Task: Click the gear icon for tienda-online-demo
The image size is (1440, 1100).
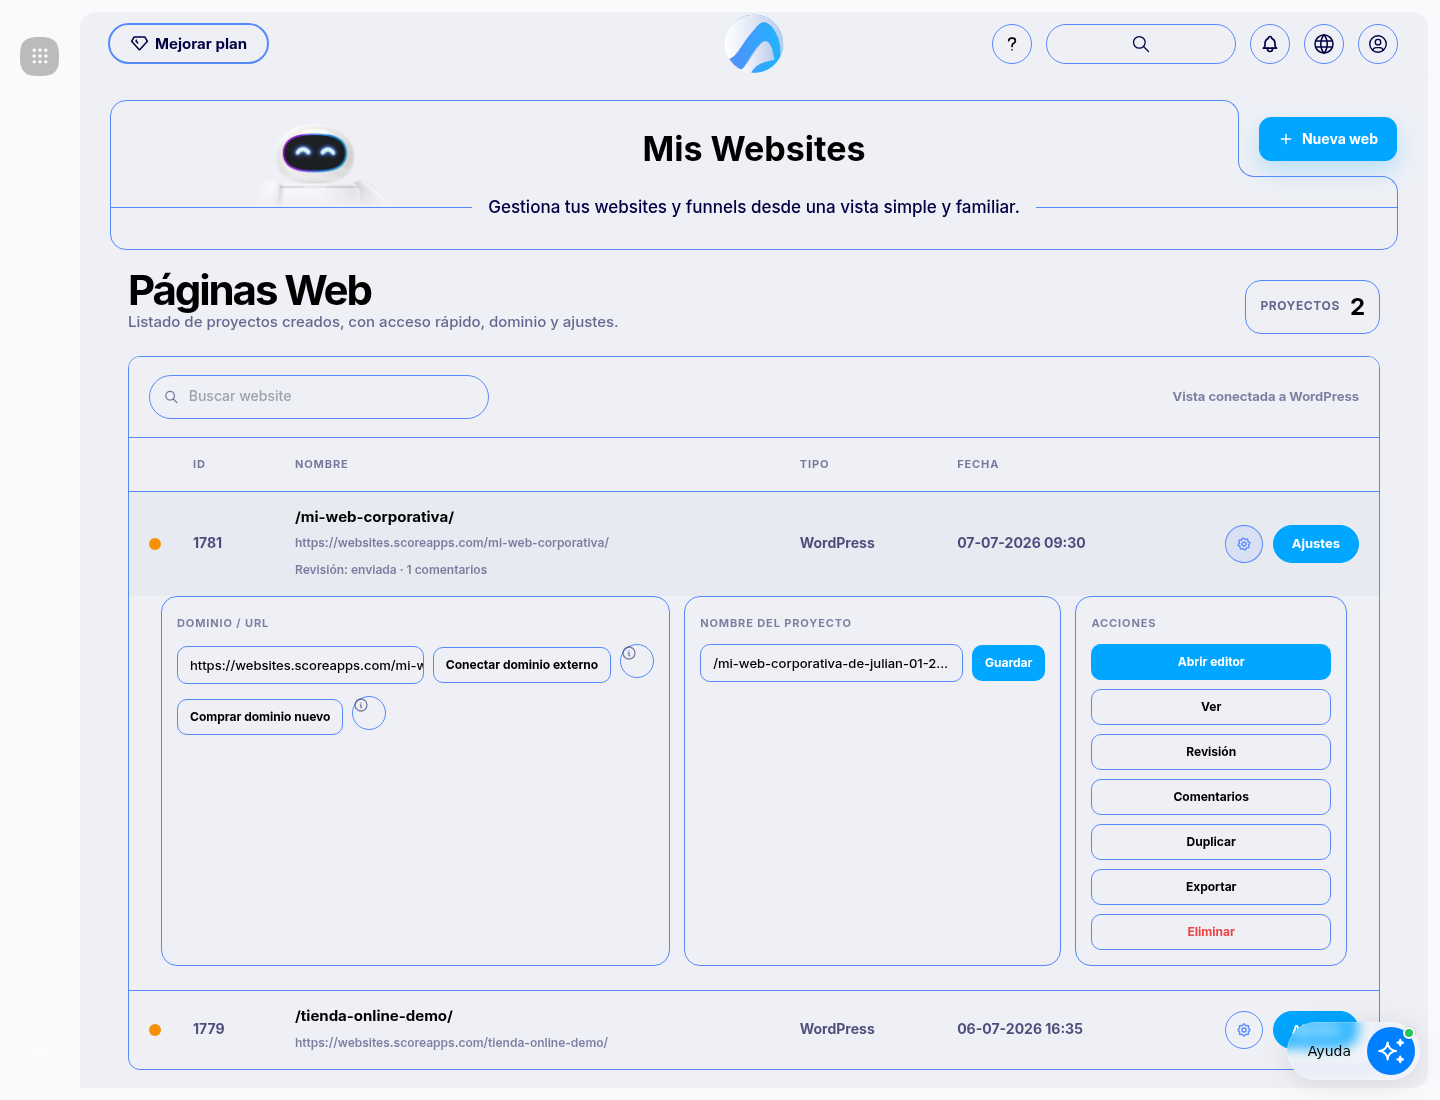Action: pyautogui.click(x=1244, y=1030)
